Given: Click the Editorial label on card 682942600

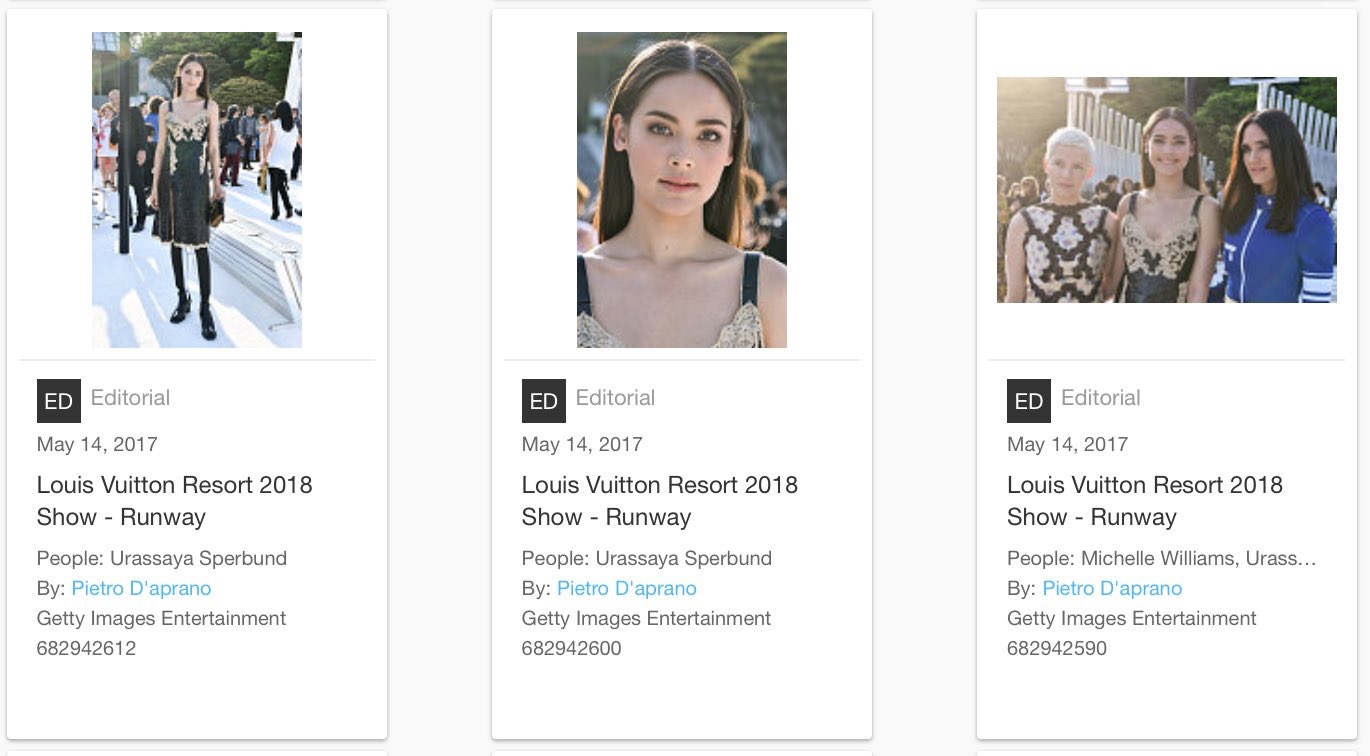Looking at the screenshot, I should 615,398.
